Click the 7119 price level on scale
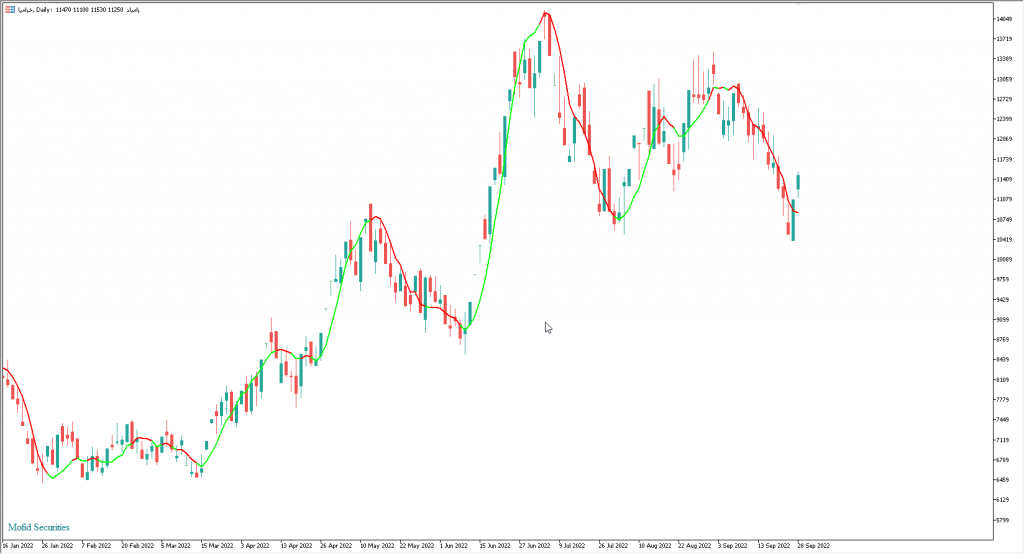The image size is (1024, 554). coord(1004,440)
